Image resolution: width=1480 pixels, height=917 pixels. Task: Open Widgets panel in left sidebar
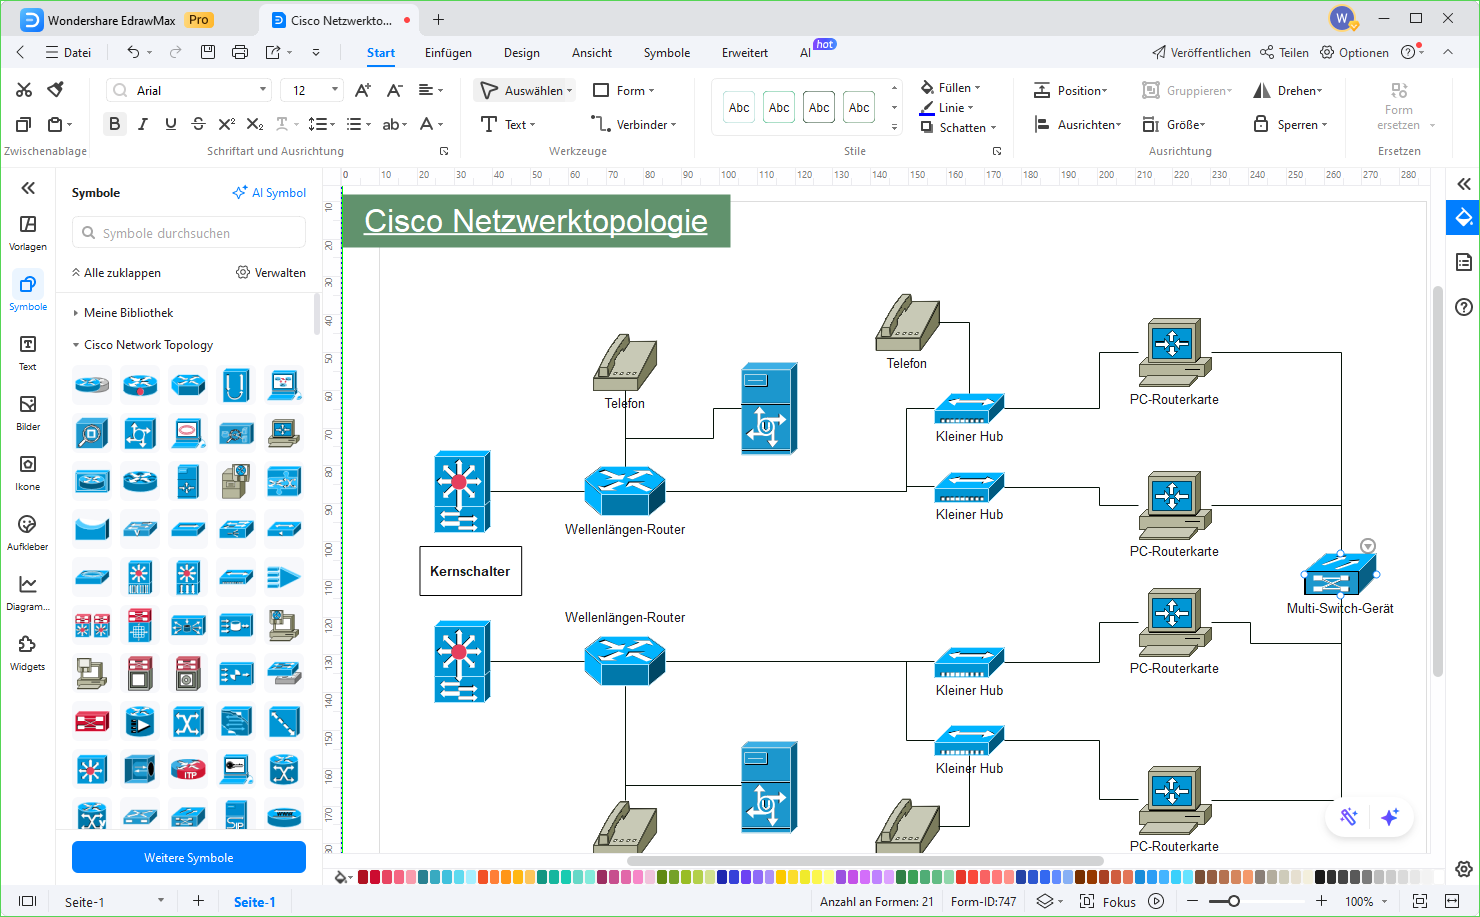(28, 652)
